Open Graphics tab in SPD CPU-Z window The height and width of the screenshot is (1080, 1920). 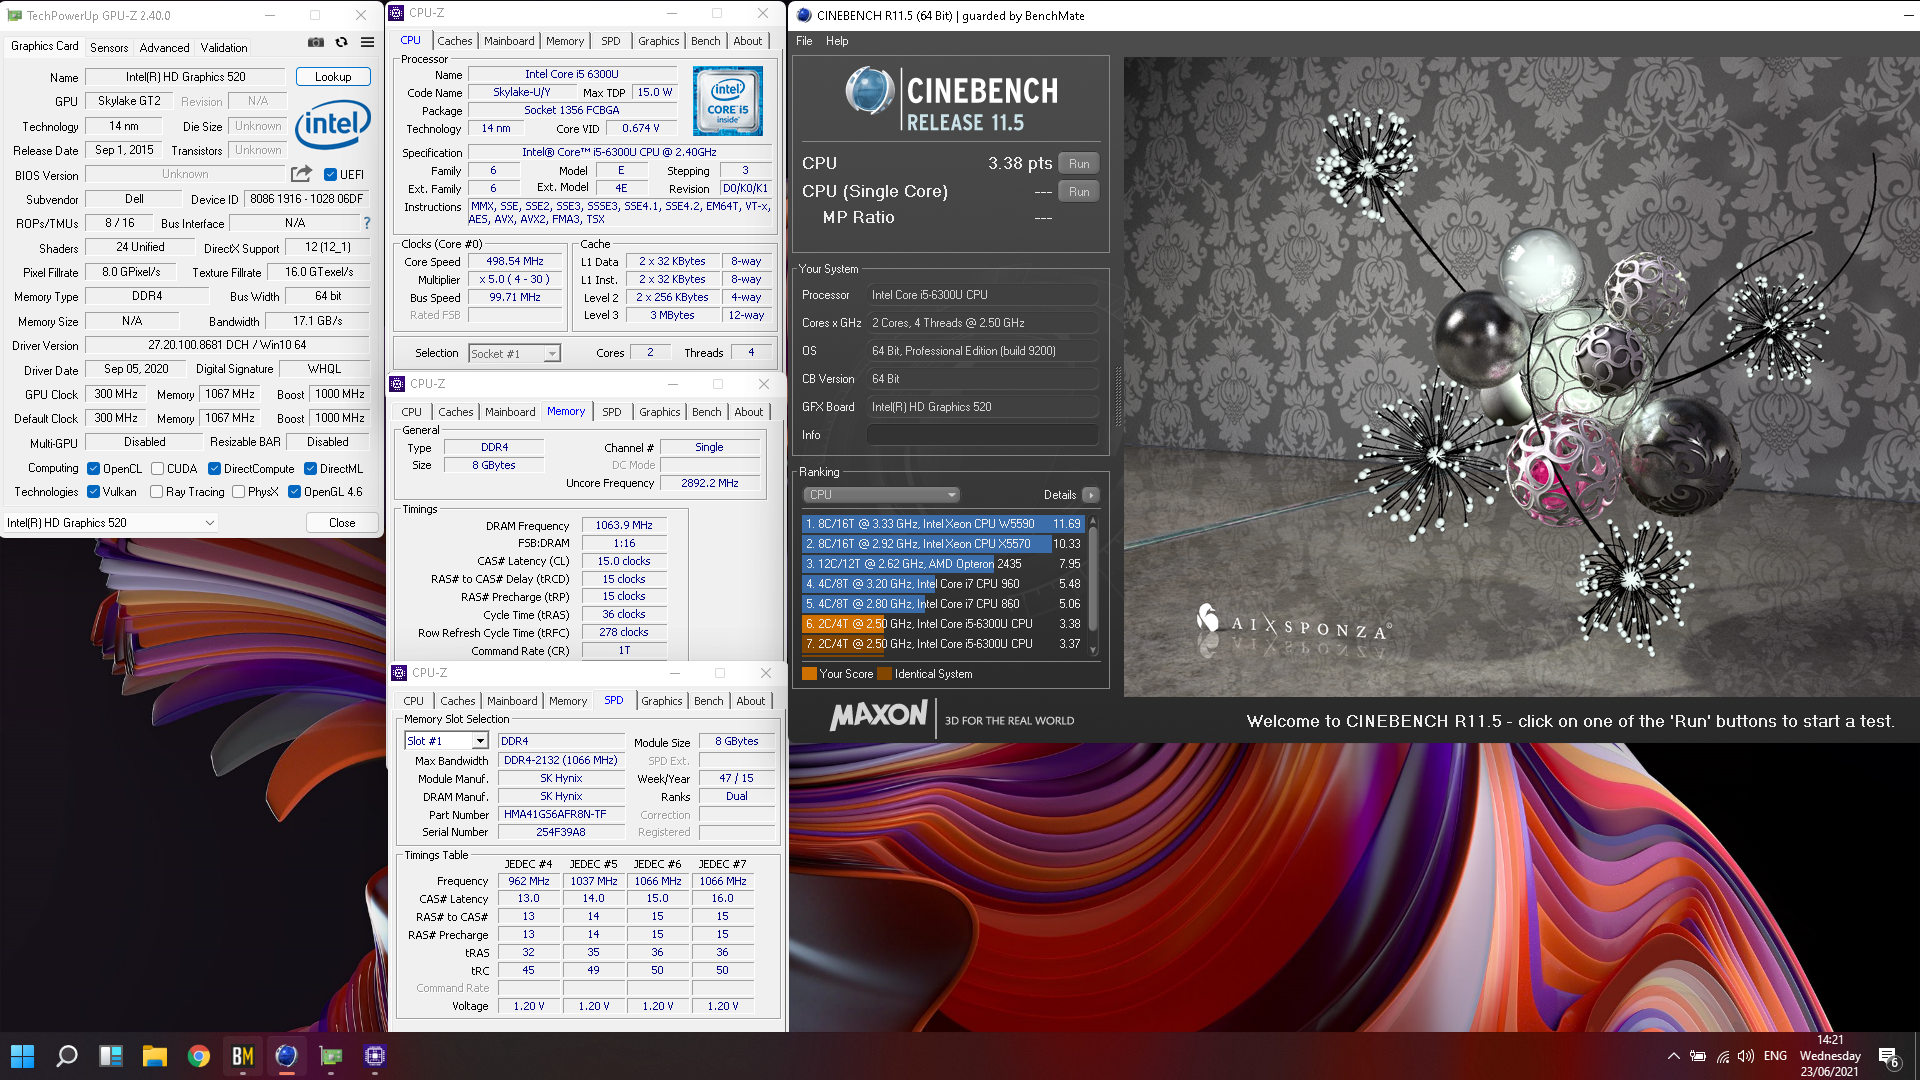661,701
